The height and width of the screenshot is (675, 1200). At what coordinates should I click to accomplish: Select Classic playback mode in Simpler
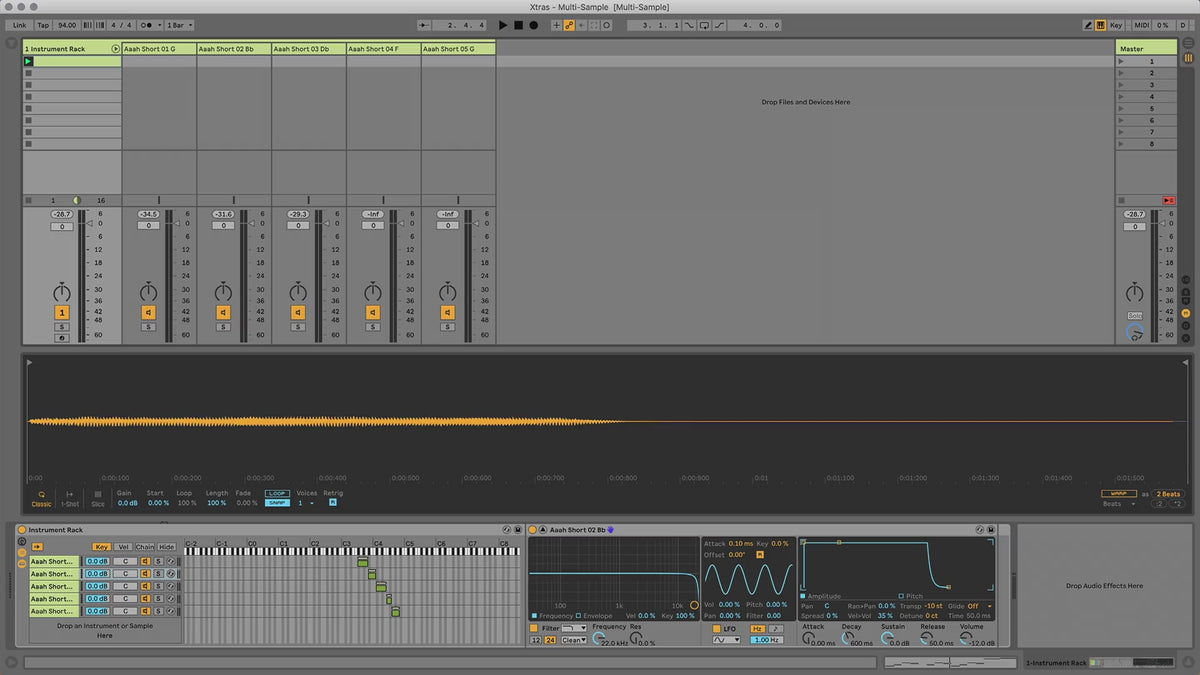41,498
